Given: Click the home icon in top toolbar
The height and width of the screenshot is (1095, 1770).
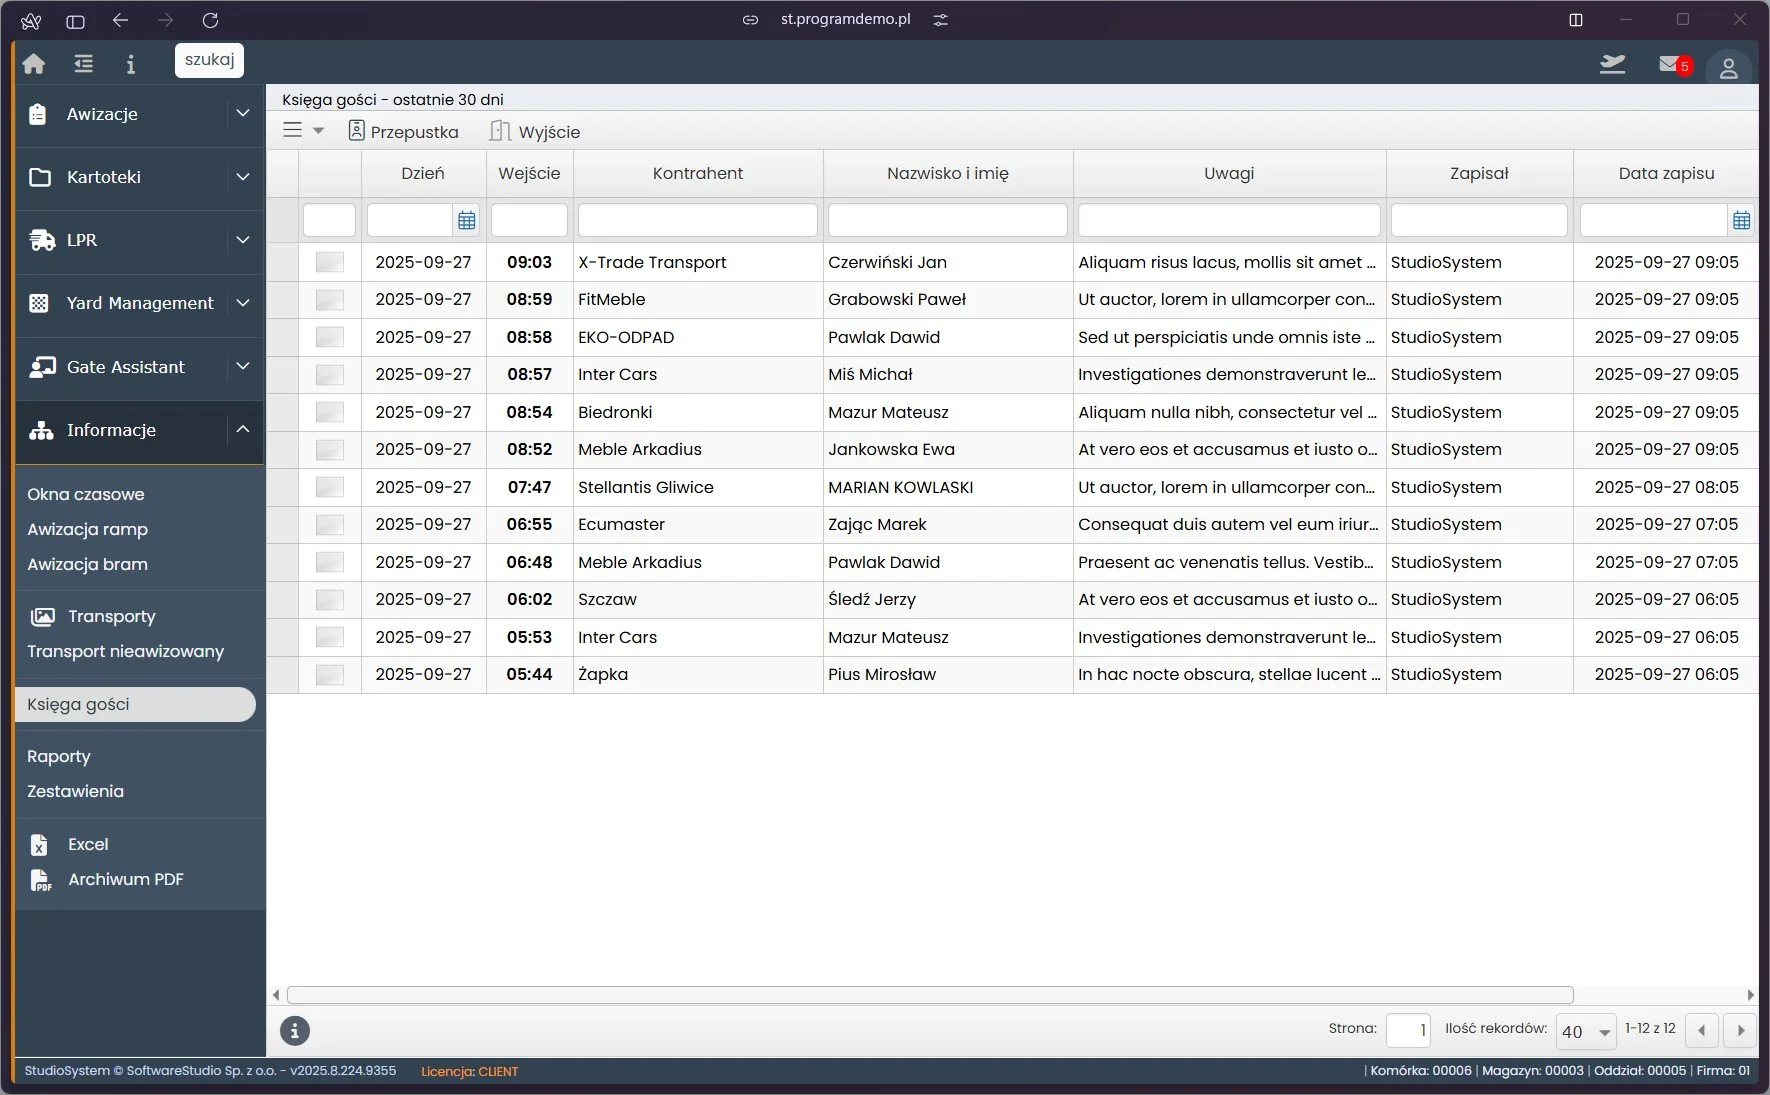Looking at the screenshot, I should (x=34, y=64).
